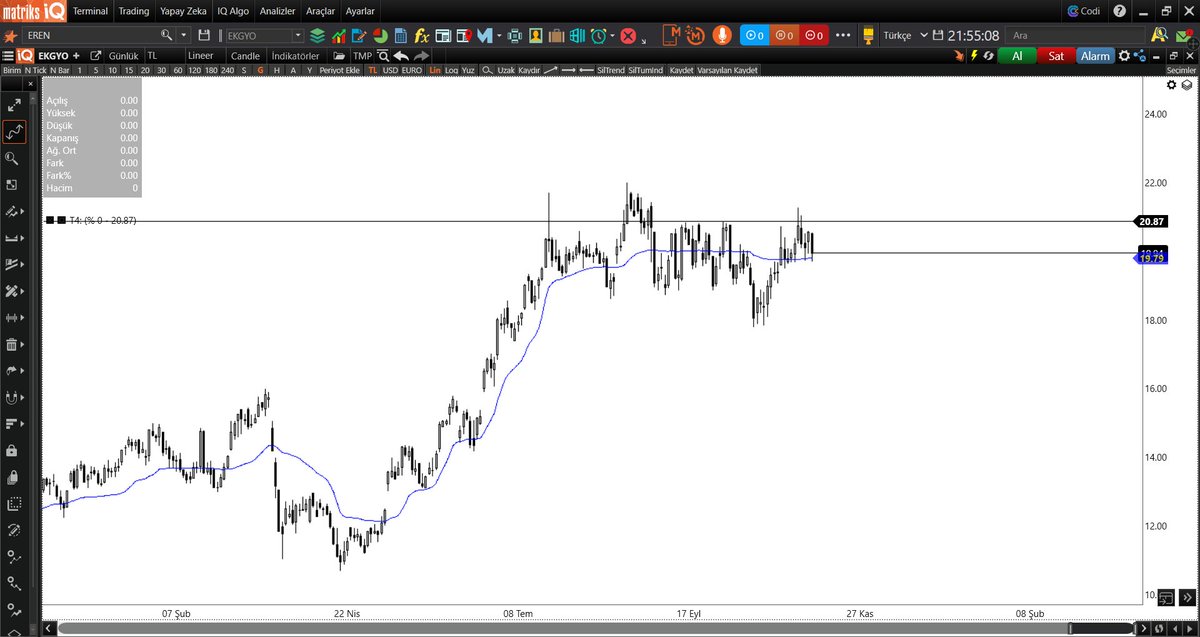Open the Yapay Zeka menu
The image size is (1200, 637).
tap(181, 11)
